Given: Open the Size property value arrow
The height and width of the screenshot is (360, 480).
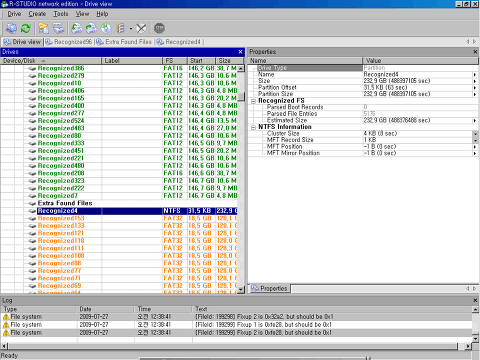Looking at the screenshot, I should pyautogui.click(x=475, y=81).
